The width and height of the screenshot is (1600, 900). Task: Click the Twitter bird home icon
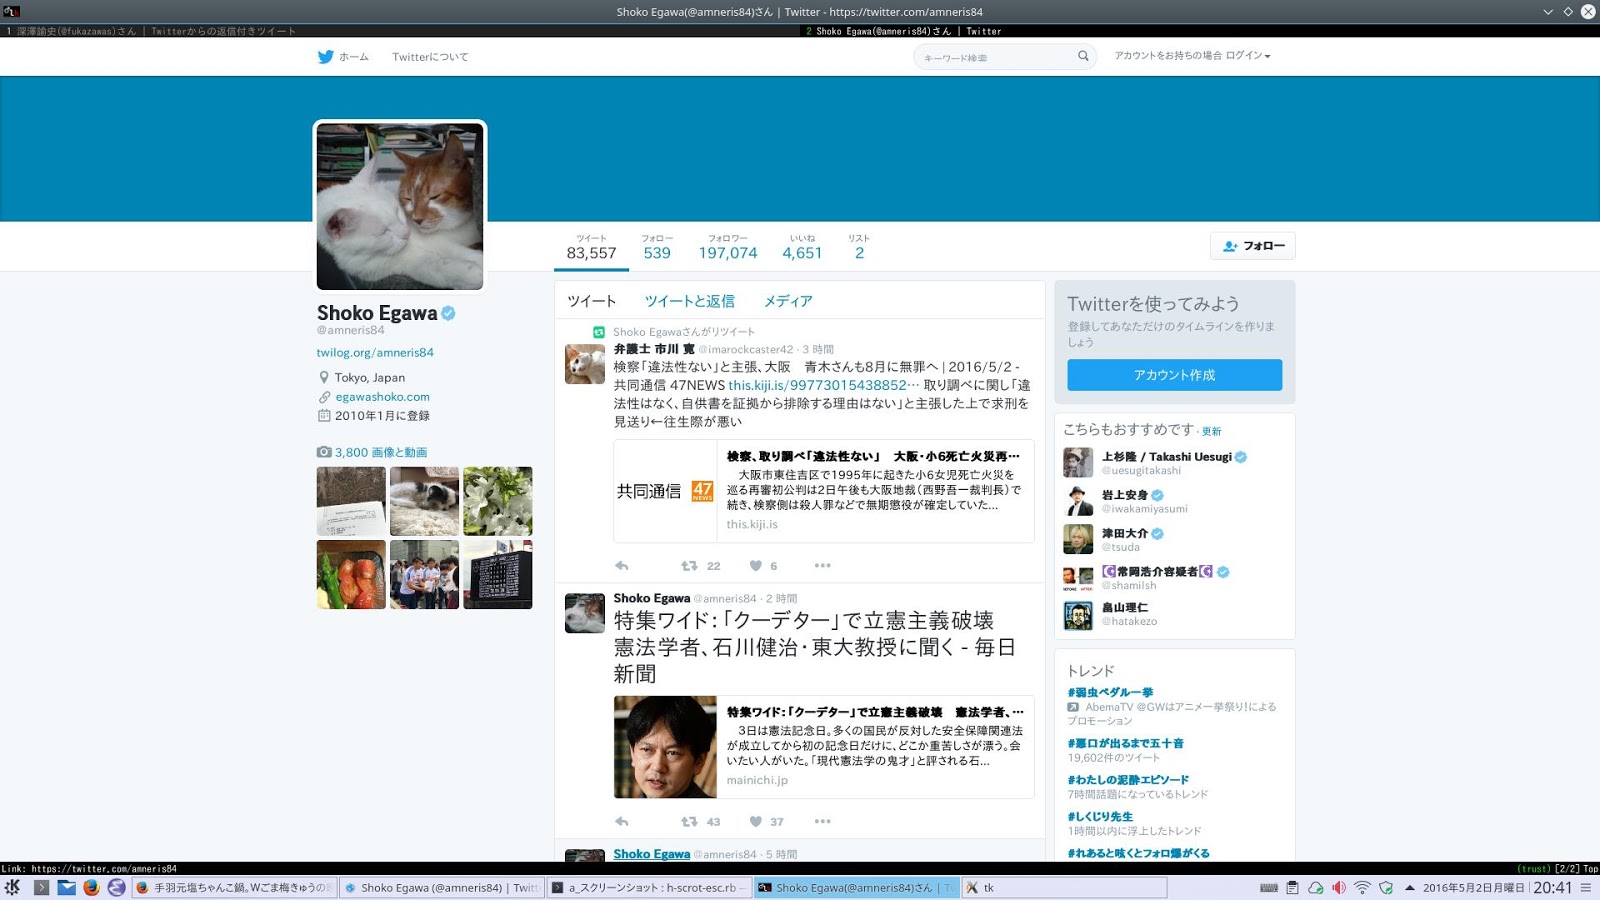tap(325, 57)
